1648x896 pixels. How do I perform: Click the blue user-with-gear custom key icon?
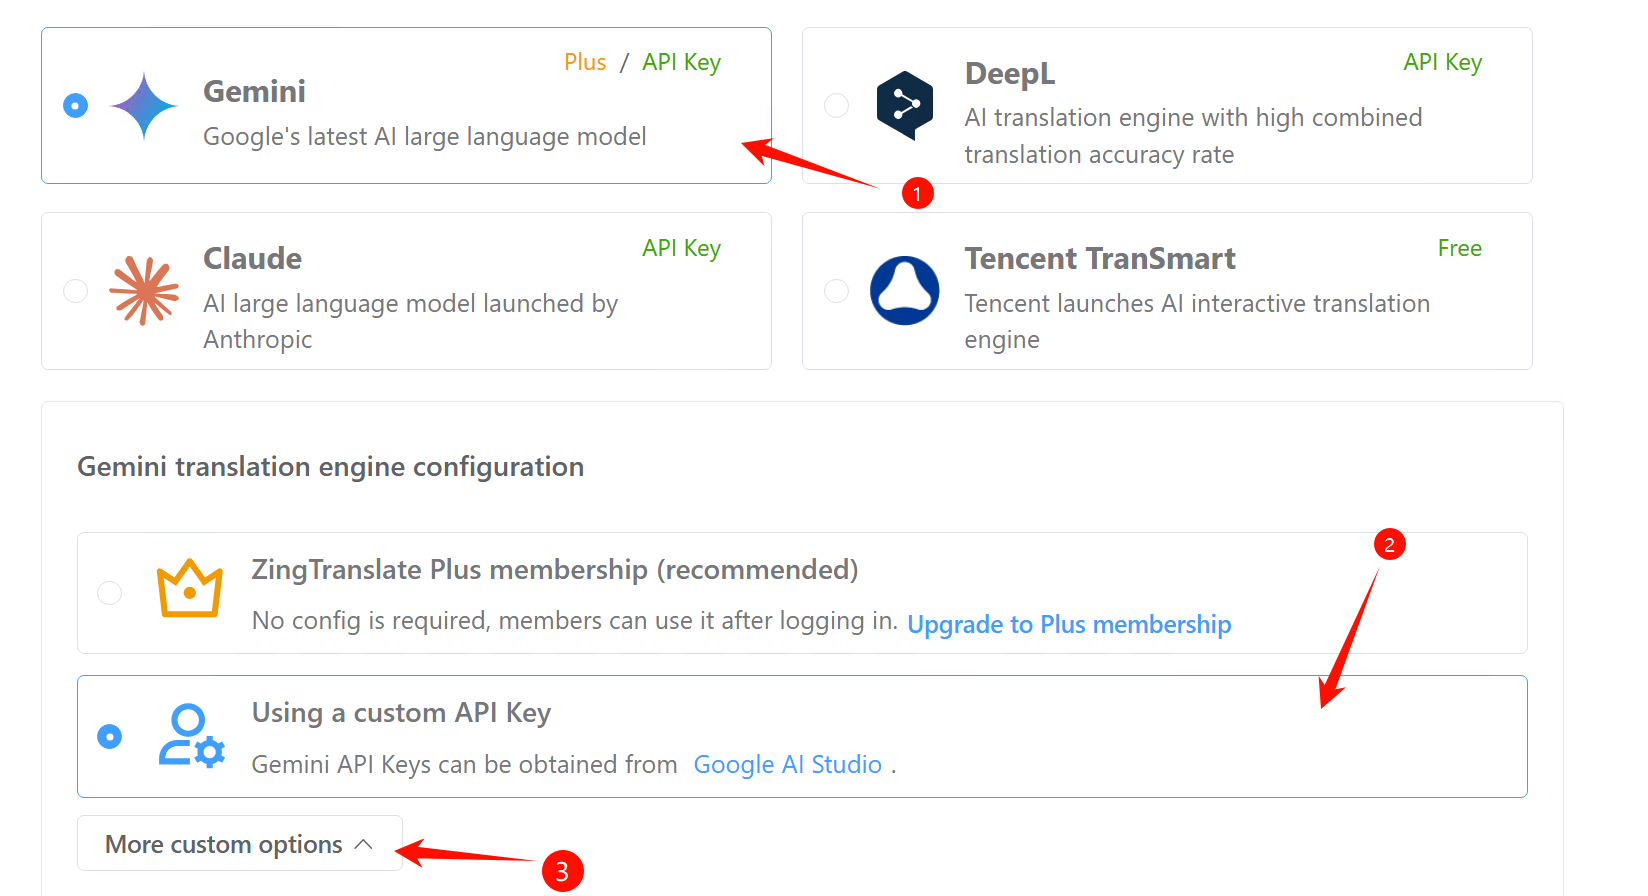191,736
